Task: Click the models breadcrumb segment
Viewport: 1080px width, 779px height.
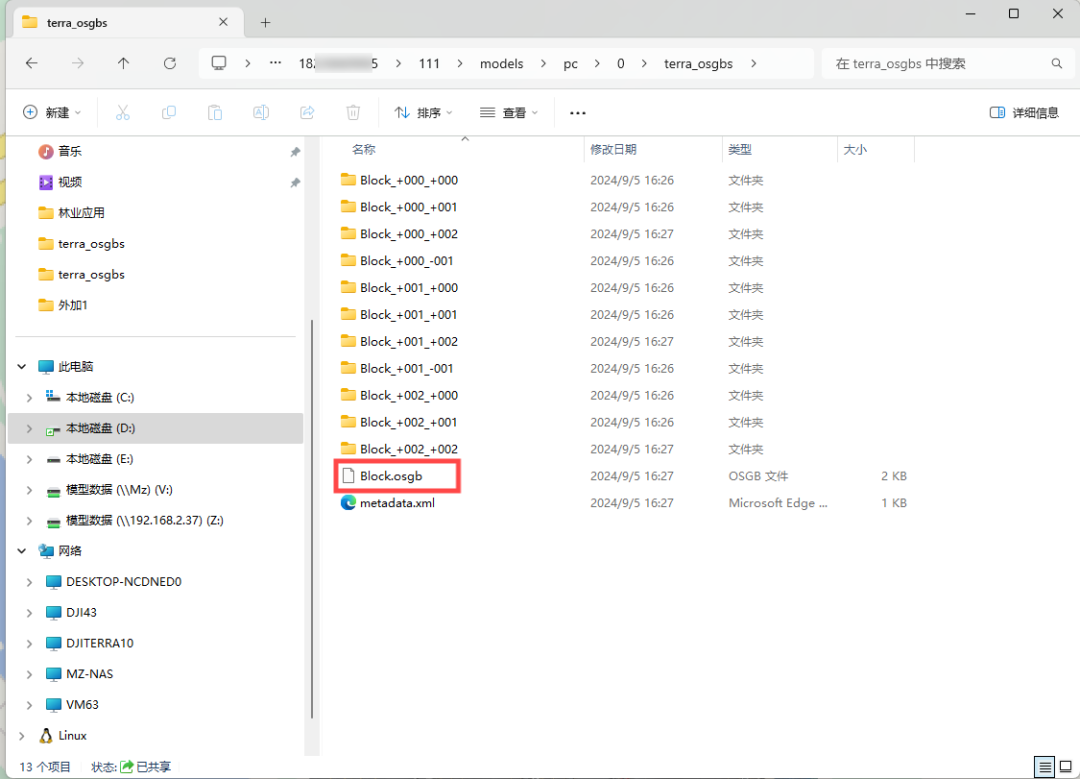Action: (501, 63)
